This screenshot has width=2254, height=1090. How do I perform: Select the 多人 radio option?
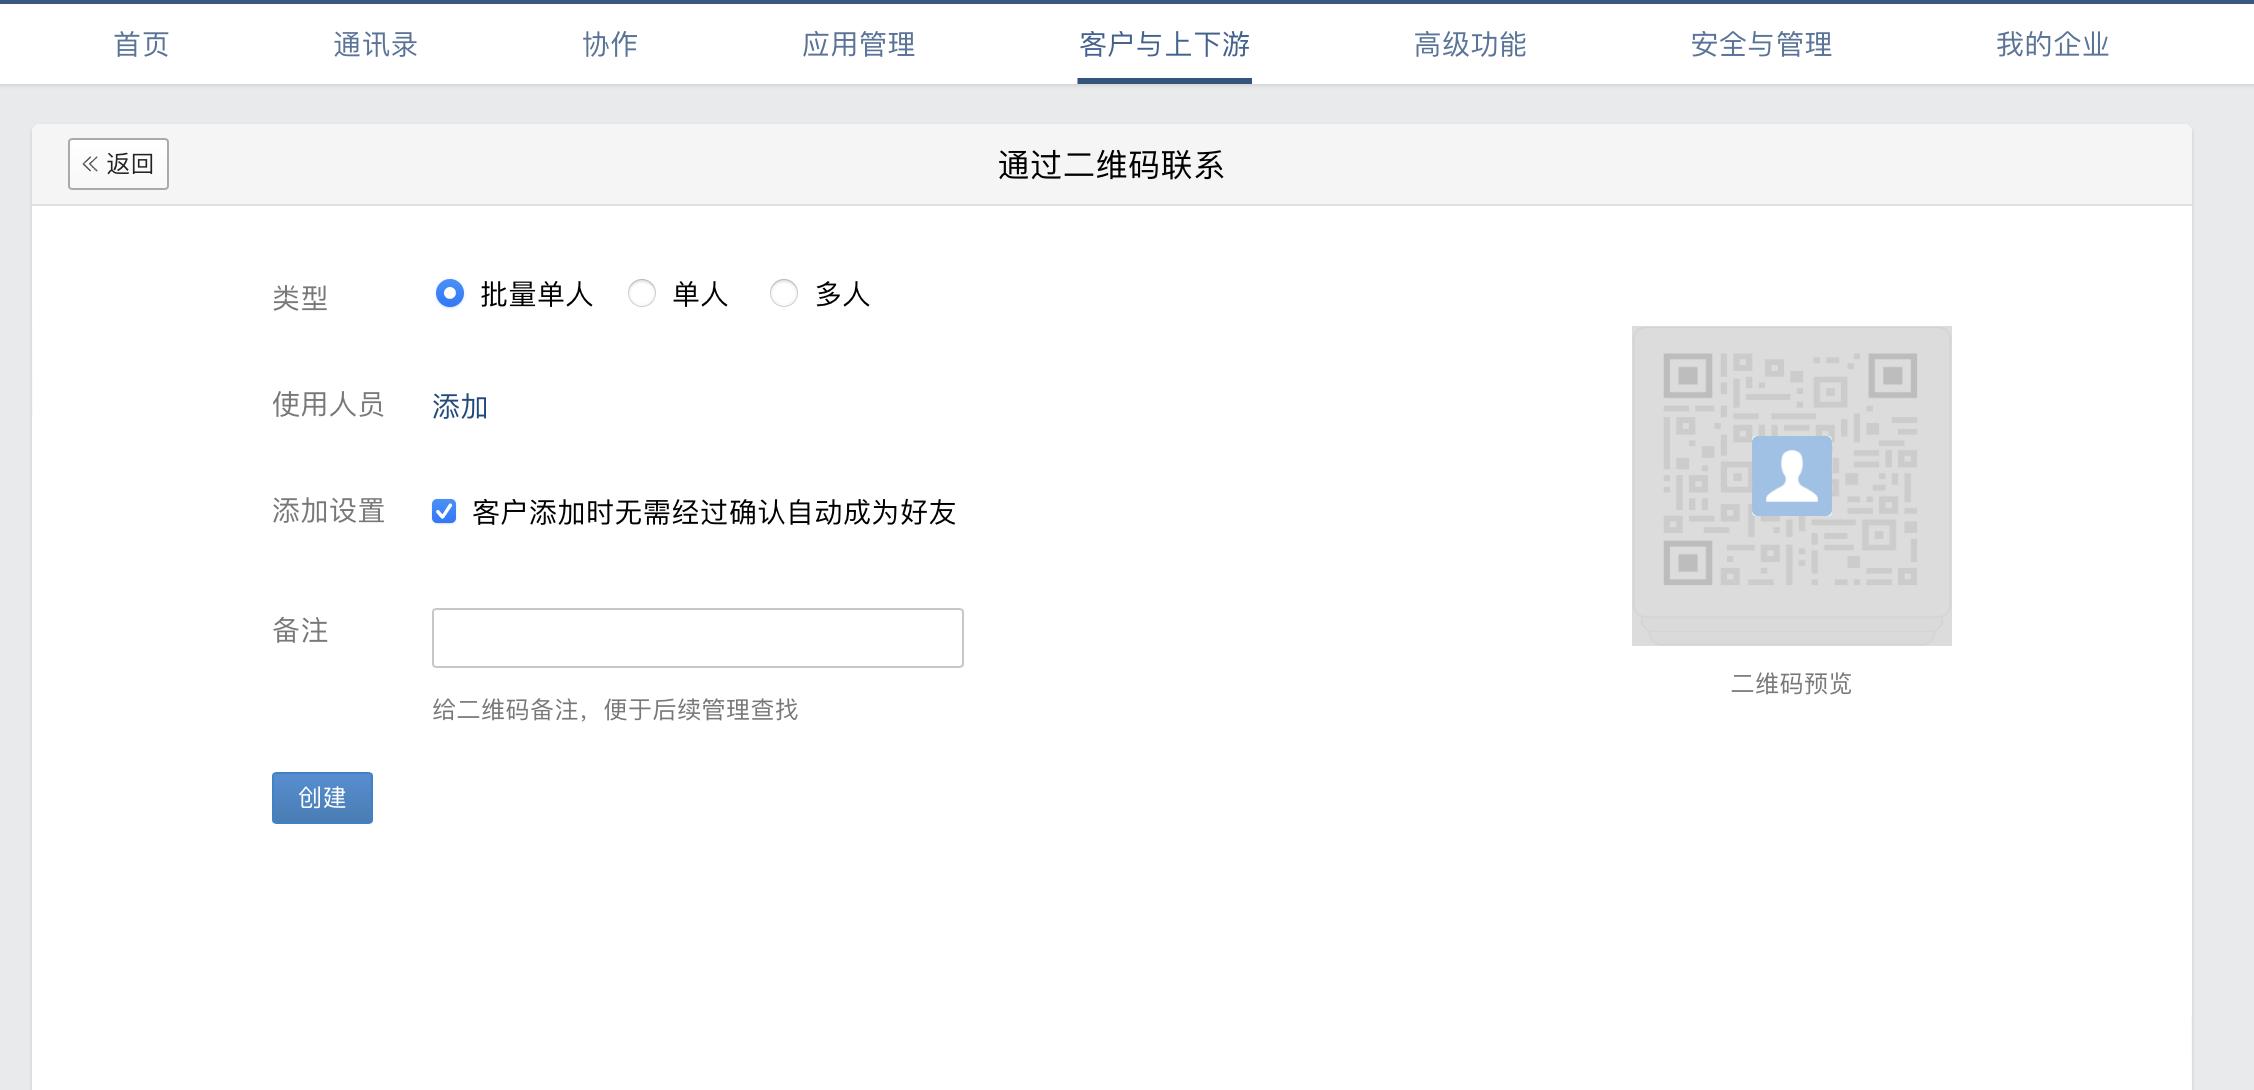click(x=784, y=294)
